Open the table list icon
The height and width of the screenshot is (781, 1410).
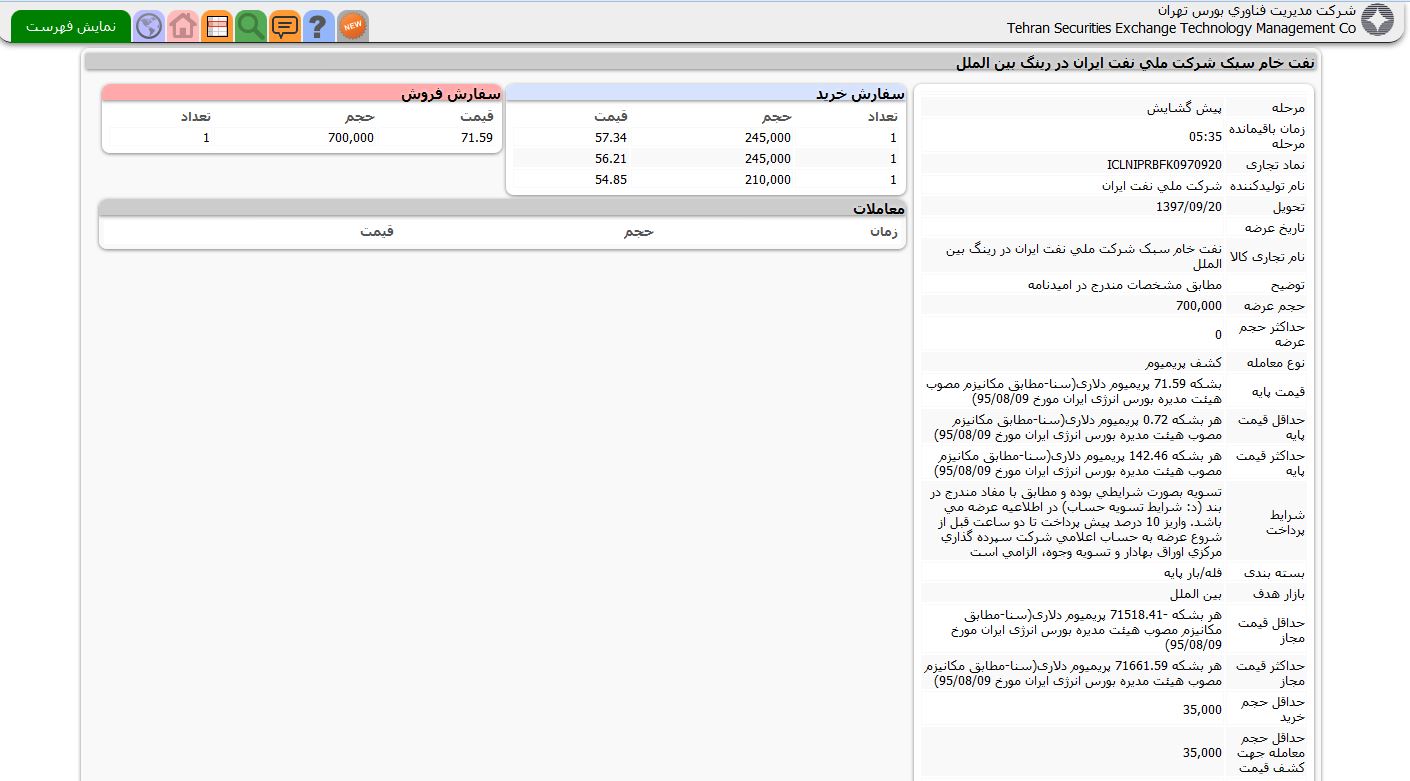point(217,26)
